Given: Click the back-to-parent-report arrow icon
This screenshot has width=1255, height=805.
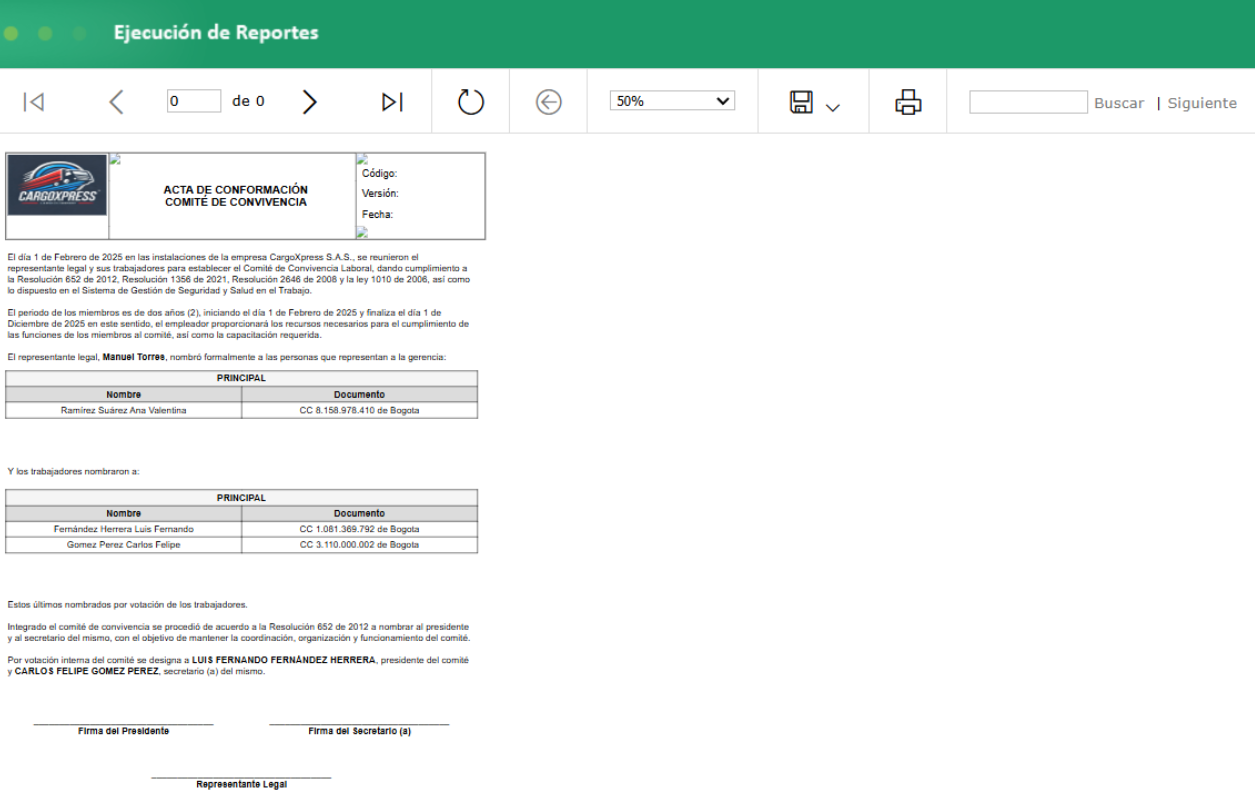Looking at the screenshot, I should click(548, 102).
